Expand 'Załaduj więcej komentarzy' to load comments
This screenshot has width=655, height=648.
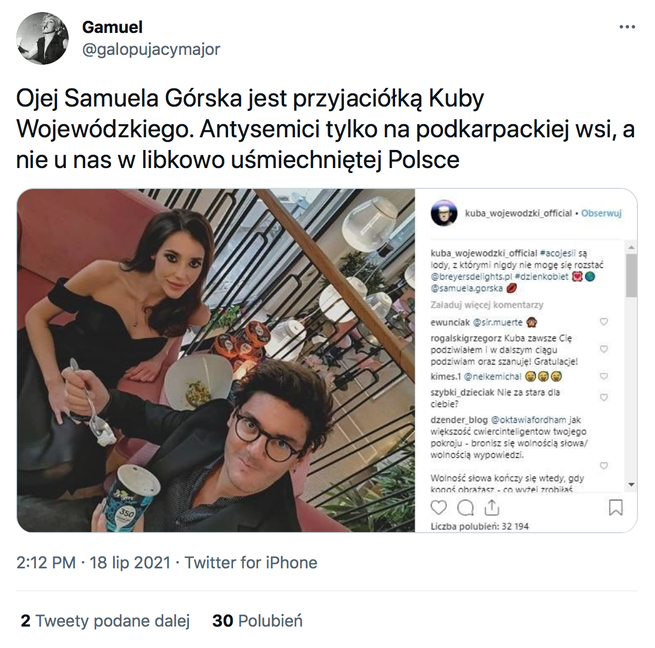pos(487,305)
